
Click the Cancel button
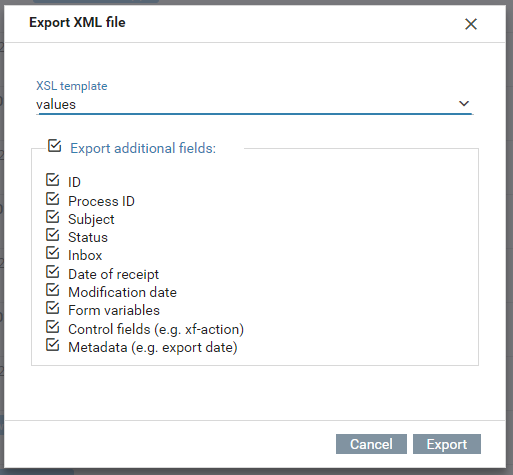click(x=371, y=444)
